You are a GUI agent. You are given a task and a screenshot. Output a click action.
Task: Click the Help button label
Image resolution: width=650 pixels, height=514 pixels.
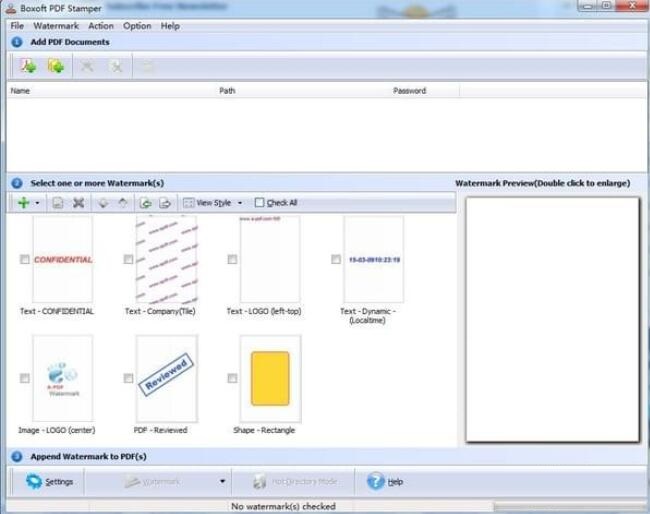point(395,482)
